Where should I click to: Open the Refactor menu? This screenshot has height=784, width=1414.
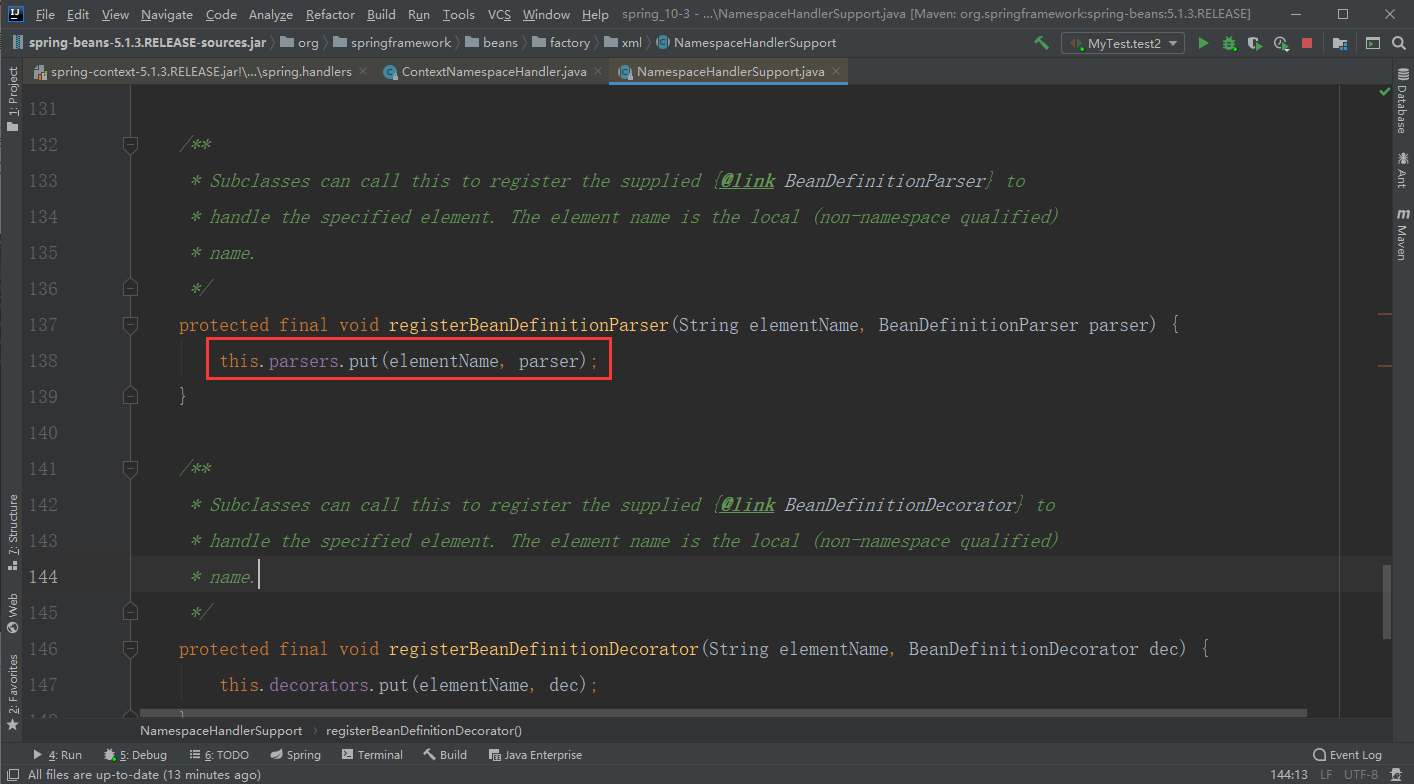coord(331,15)
